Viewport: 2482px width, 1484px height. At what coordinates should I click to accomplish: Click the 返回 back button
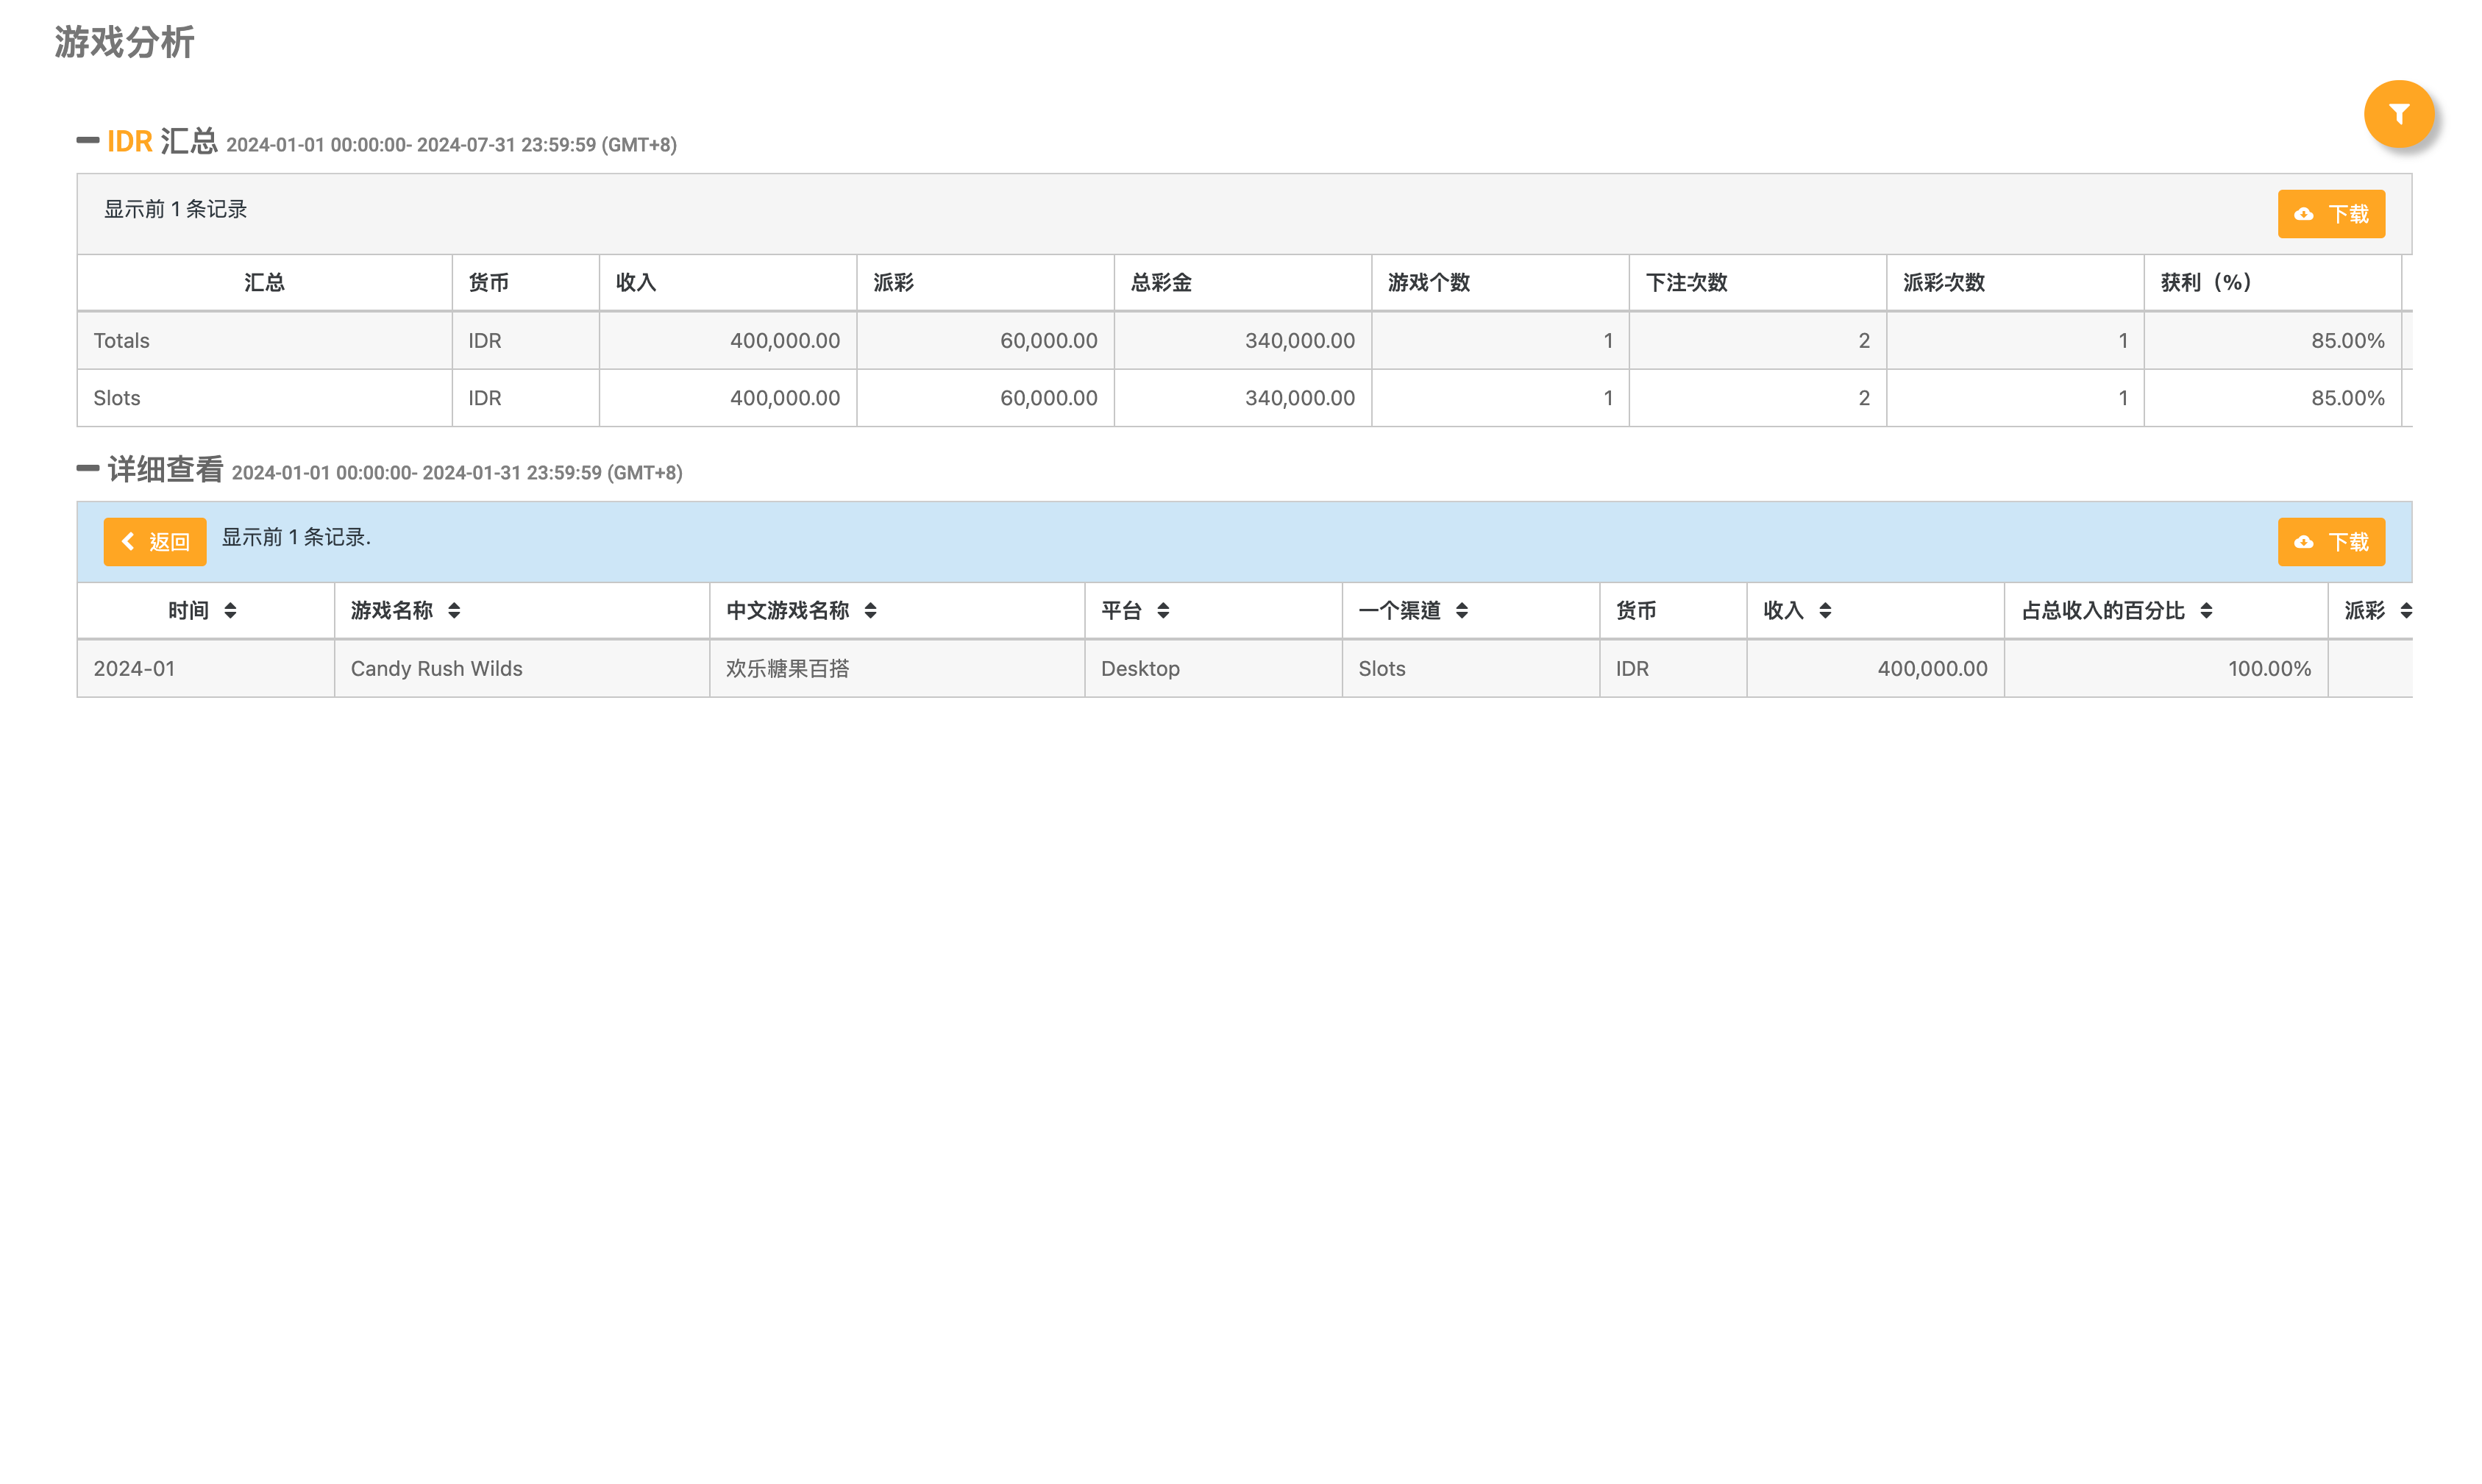click(x=155, y=542)
